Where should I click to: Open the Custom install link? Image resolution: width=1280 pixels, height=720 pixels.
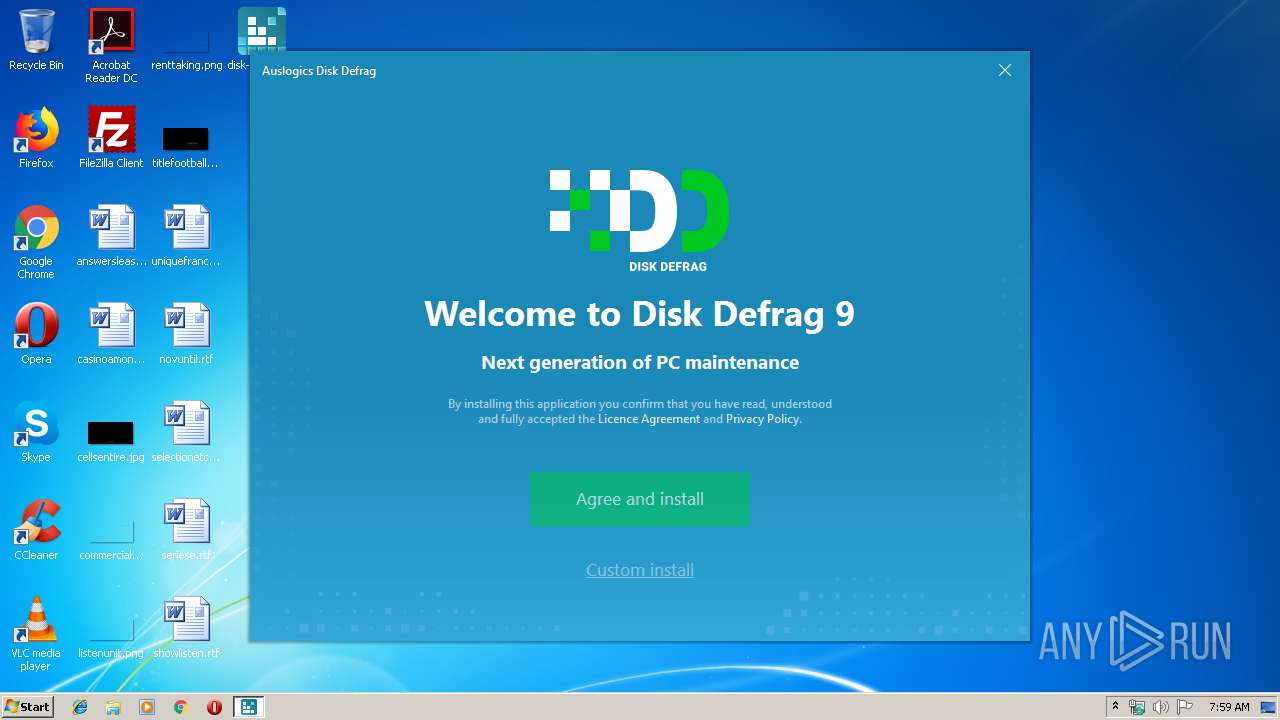640,570
